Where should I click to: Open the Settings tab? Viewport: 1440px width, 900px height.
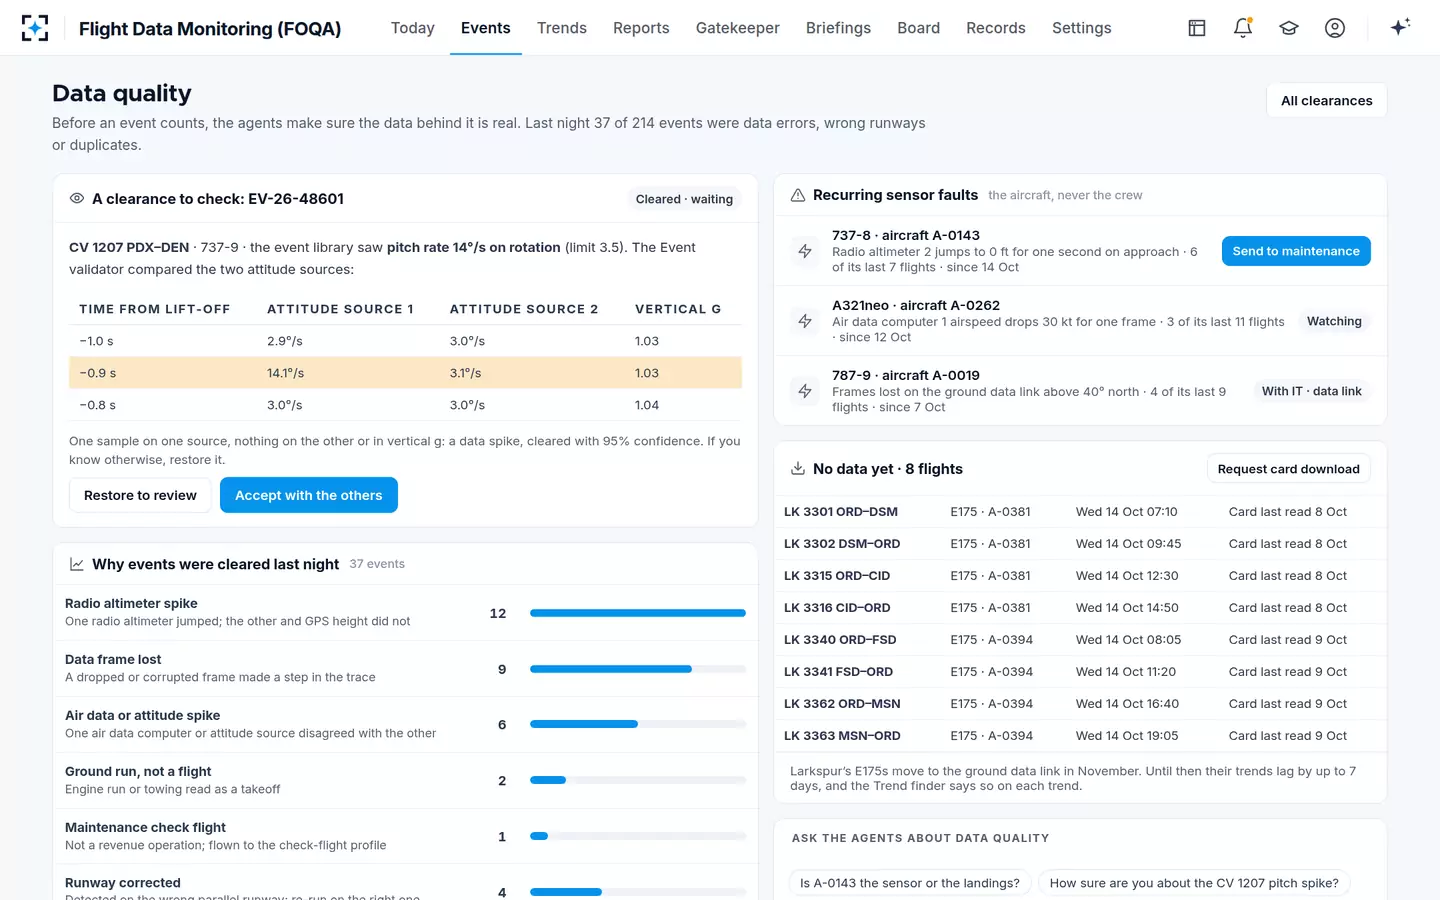pos(1081,28)
